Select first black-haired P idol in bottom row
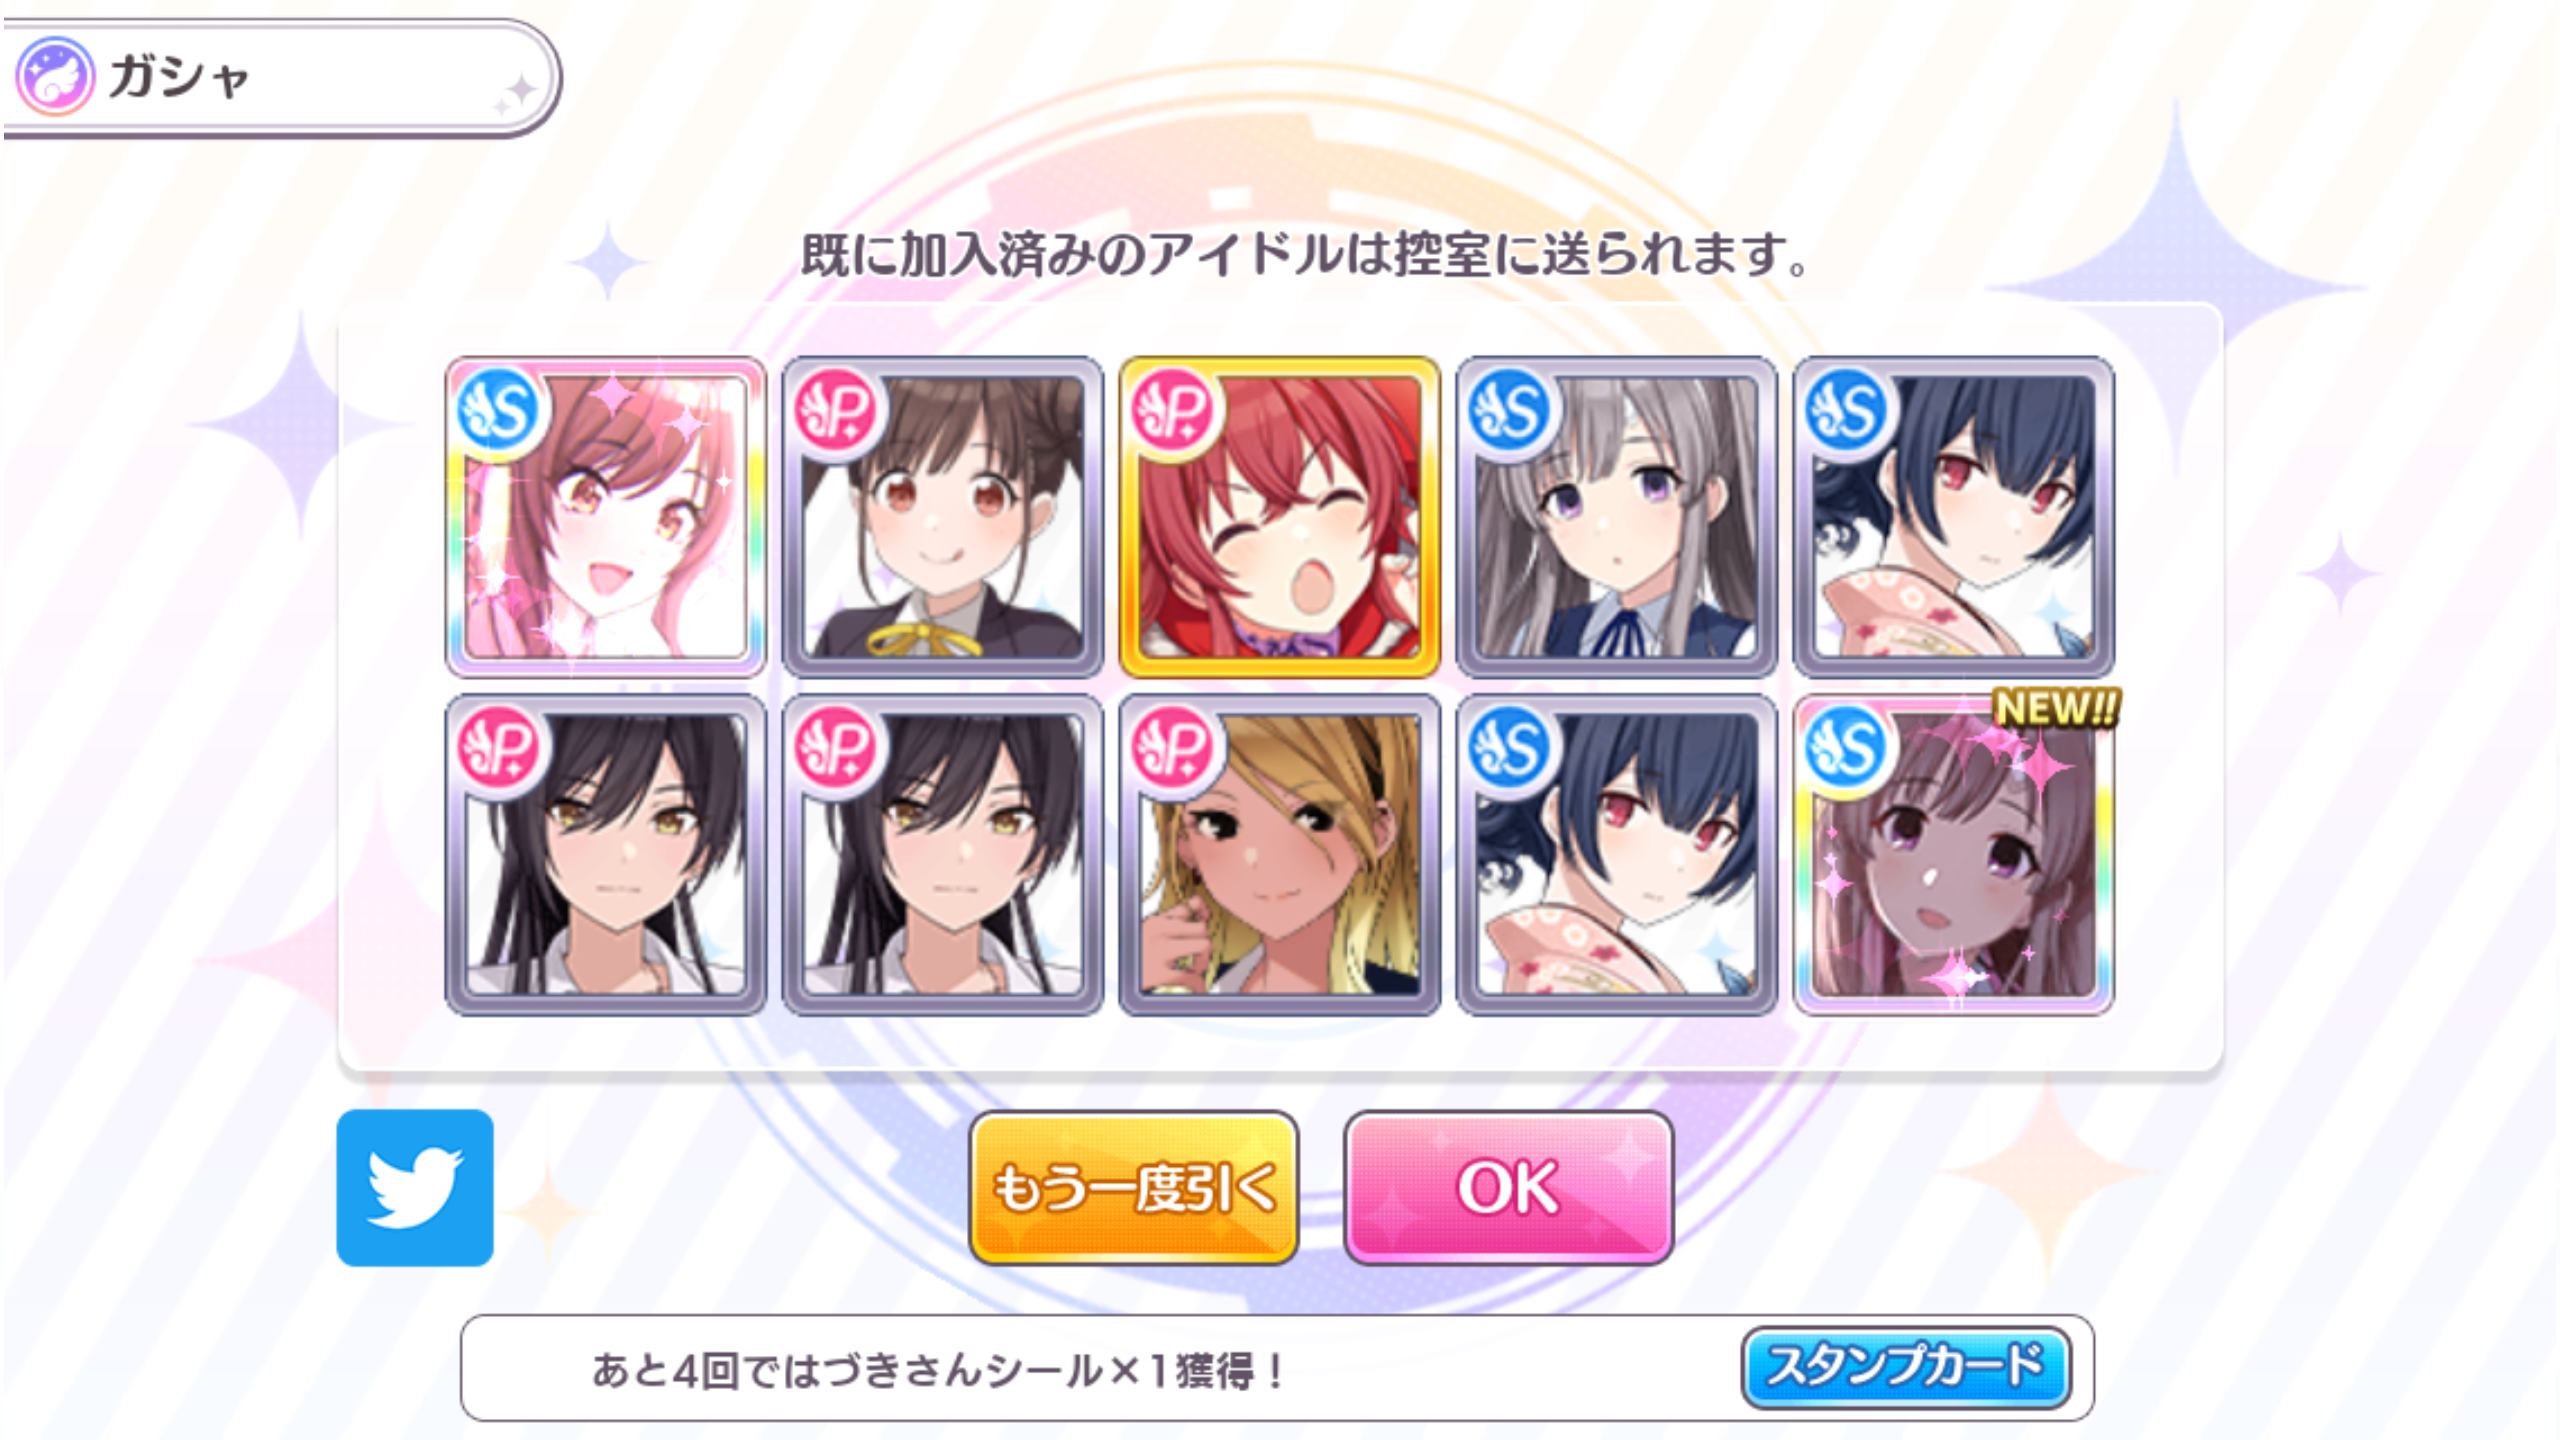Screen dimensions: 2560x1440 605,855
